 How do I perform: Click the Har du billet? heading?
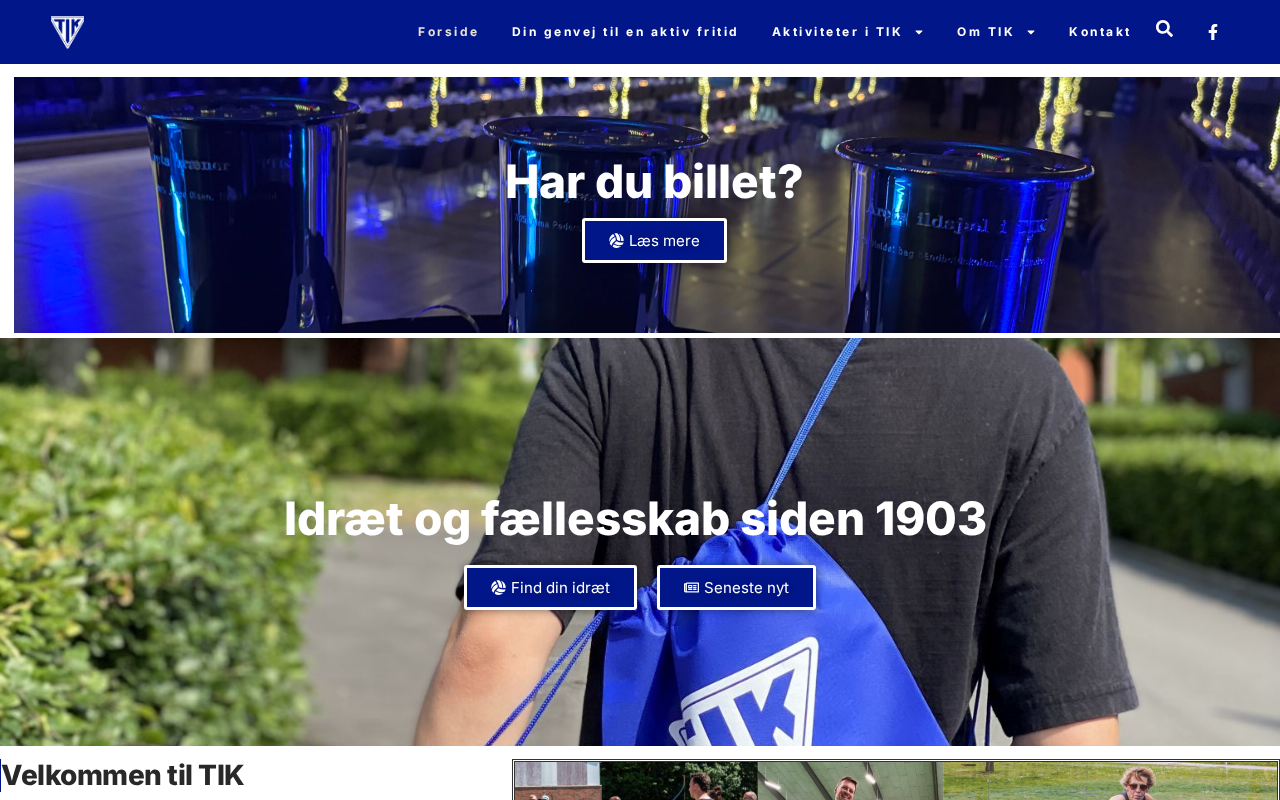pos(654,182)
